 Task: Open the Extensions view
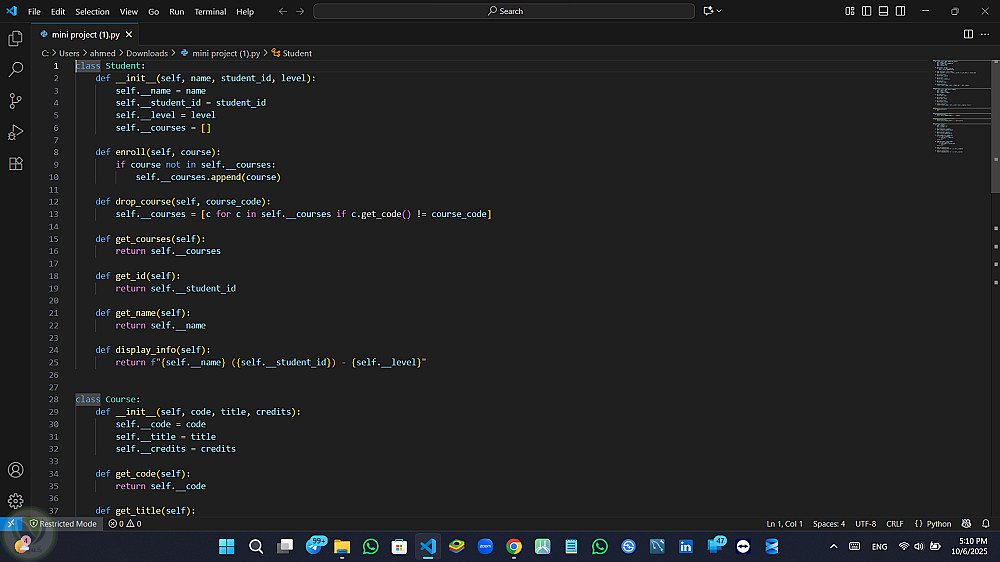tap(15, 163)
